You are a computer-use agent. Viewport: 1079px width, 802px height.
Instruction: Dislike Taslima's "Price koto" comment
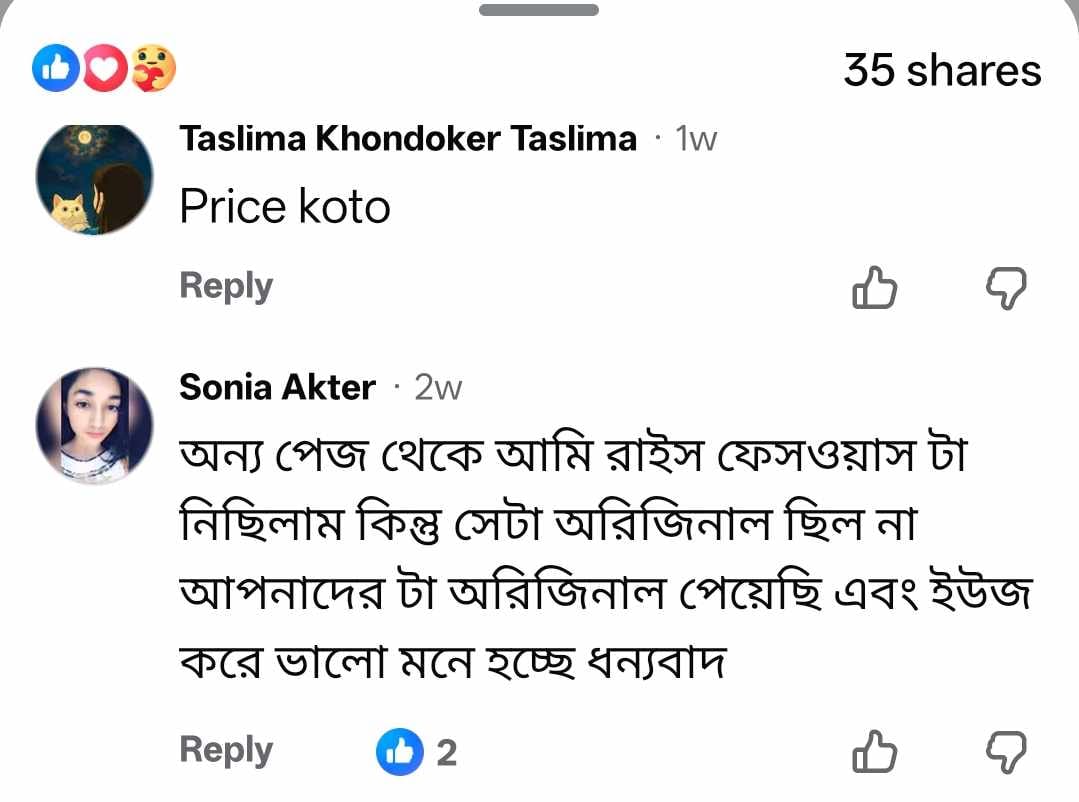click(1006, 288)
